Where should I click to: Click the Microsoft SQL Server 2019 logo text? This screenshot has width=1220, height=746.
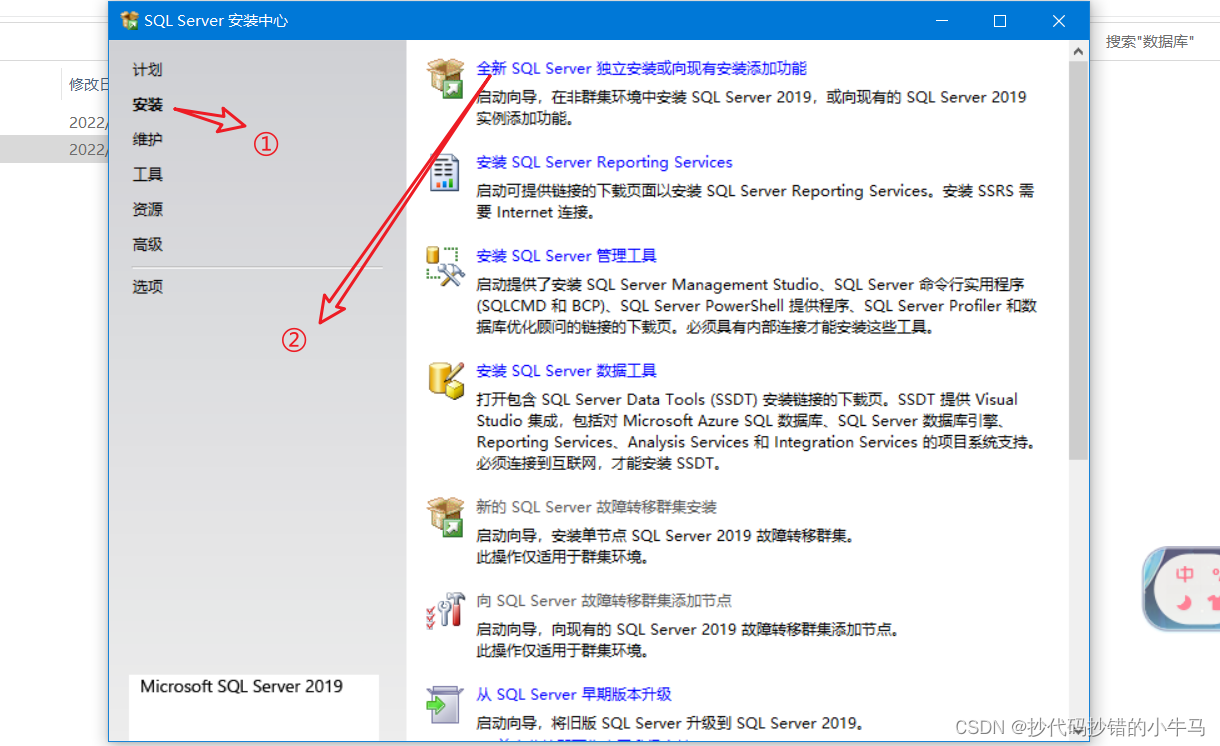pos(241,687)
